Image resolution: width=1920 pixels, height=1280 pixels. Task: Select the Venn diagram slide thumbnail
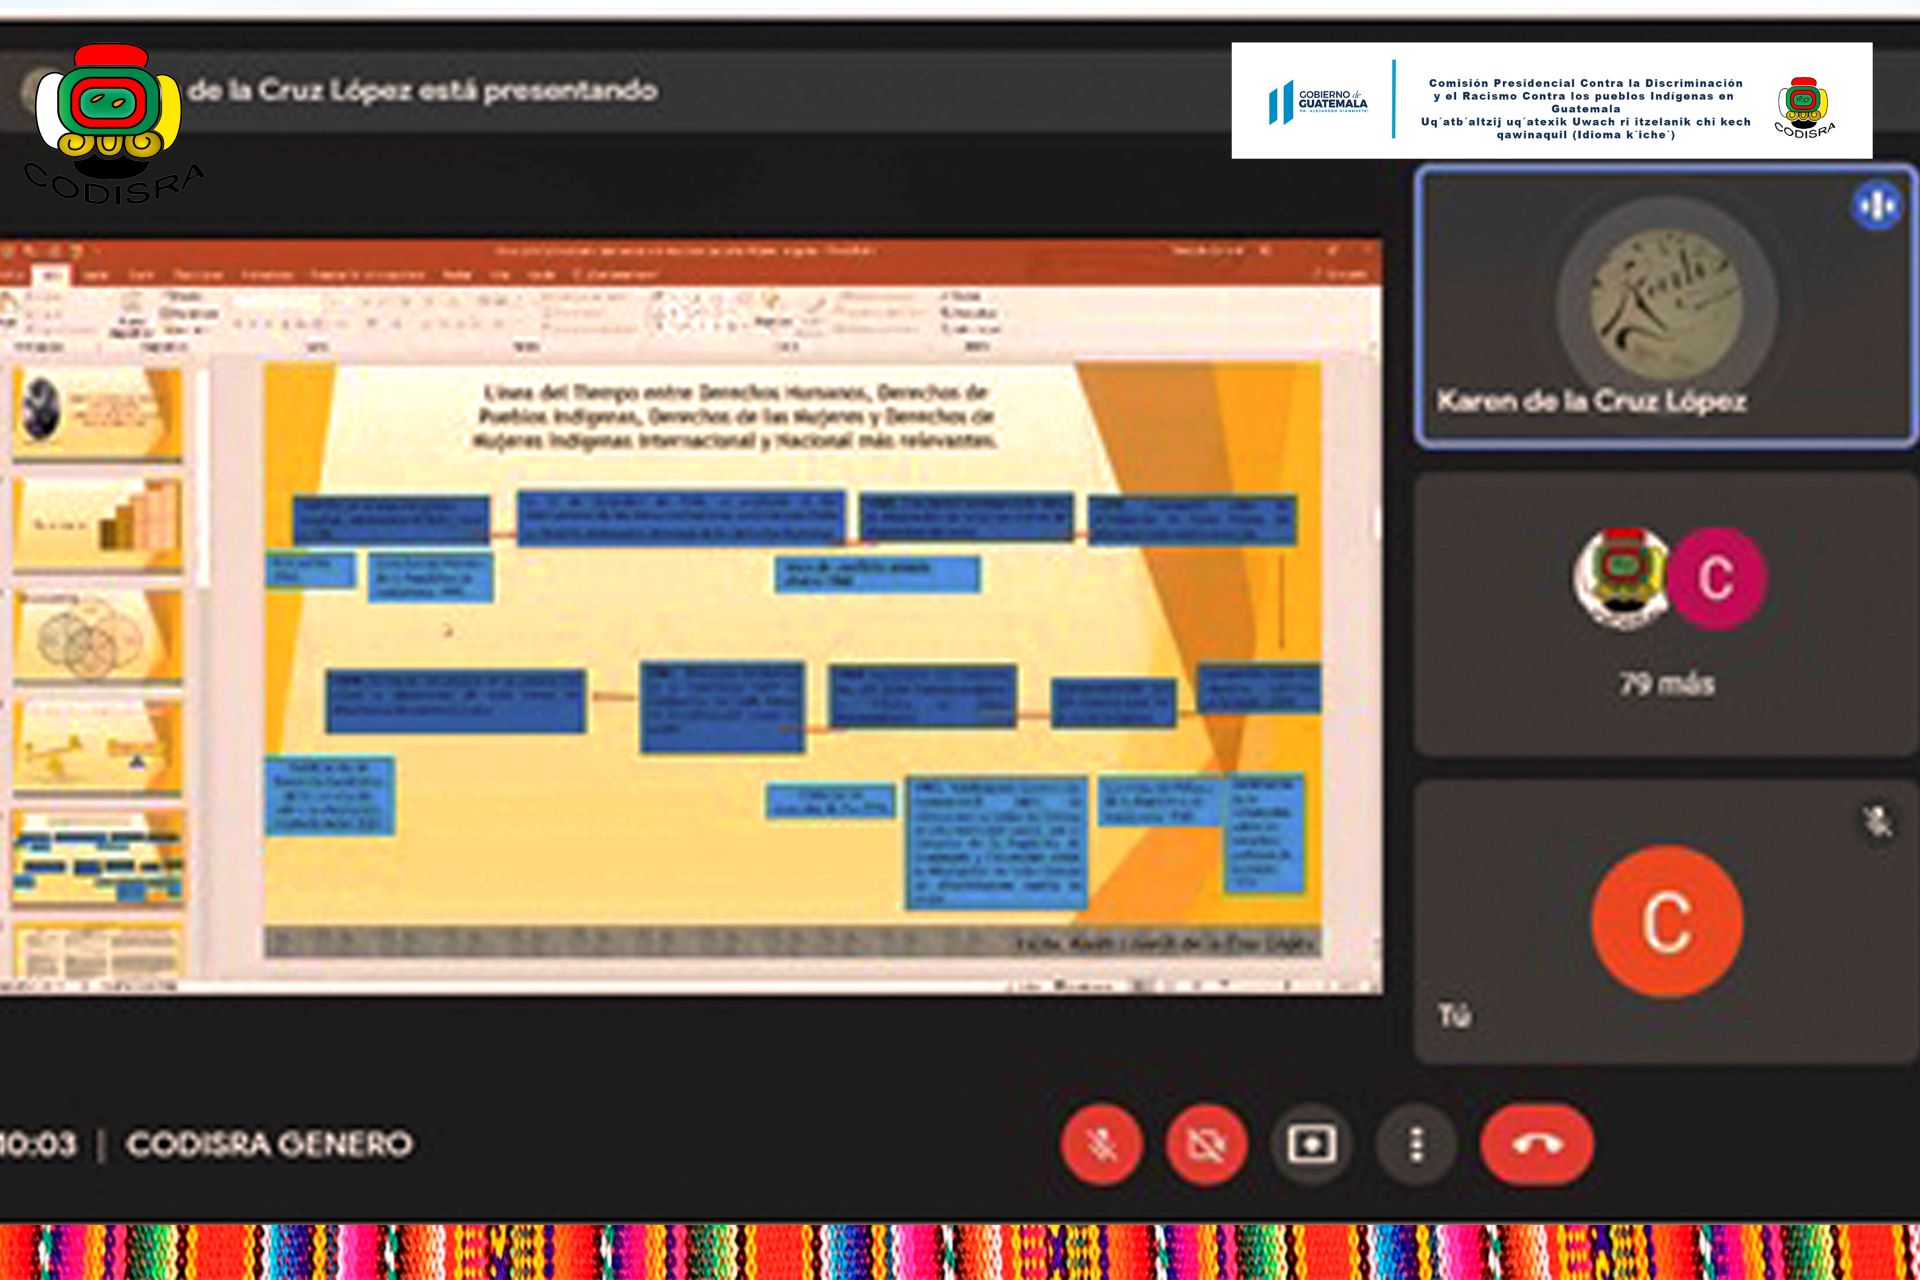tap(97, 636)
